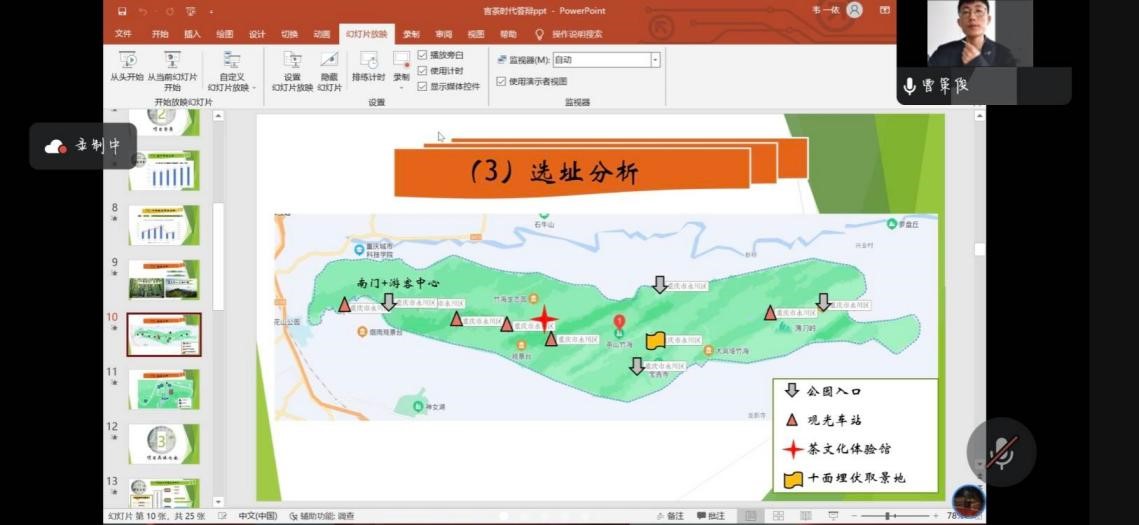Open the Monitor (监视器) dropdown
The image size is (1139, 525).
655,60
